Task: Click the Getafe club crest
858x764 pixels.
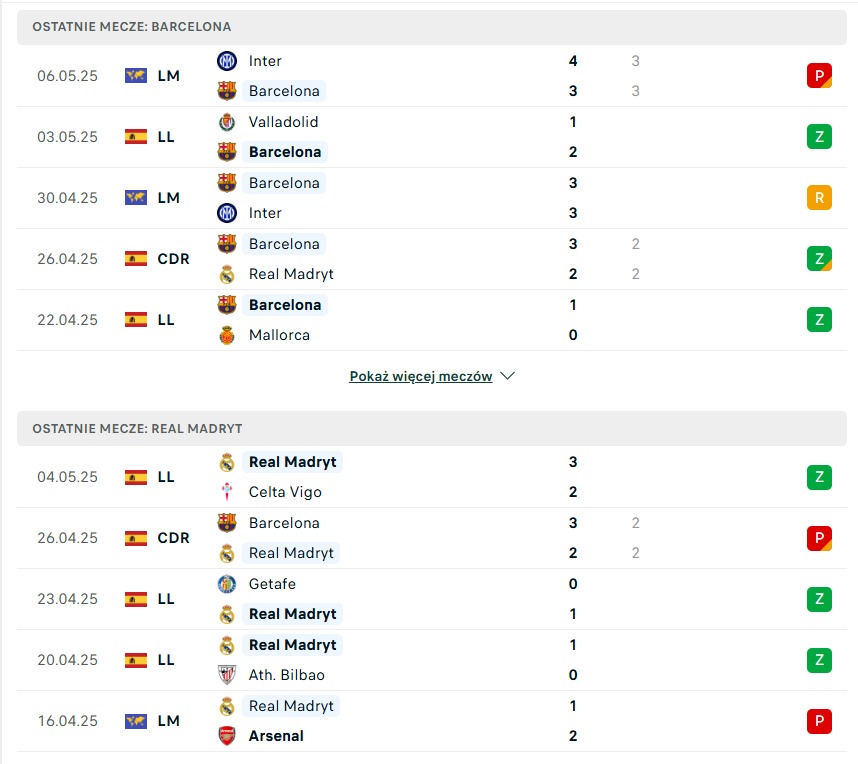Action: tap(227, 584)
